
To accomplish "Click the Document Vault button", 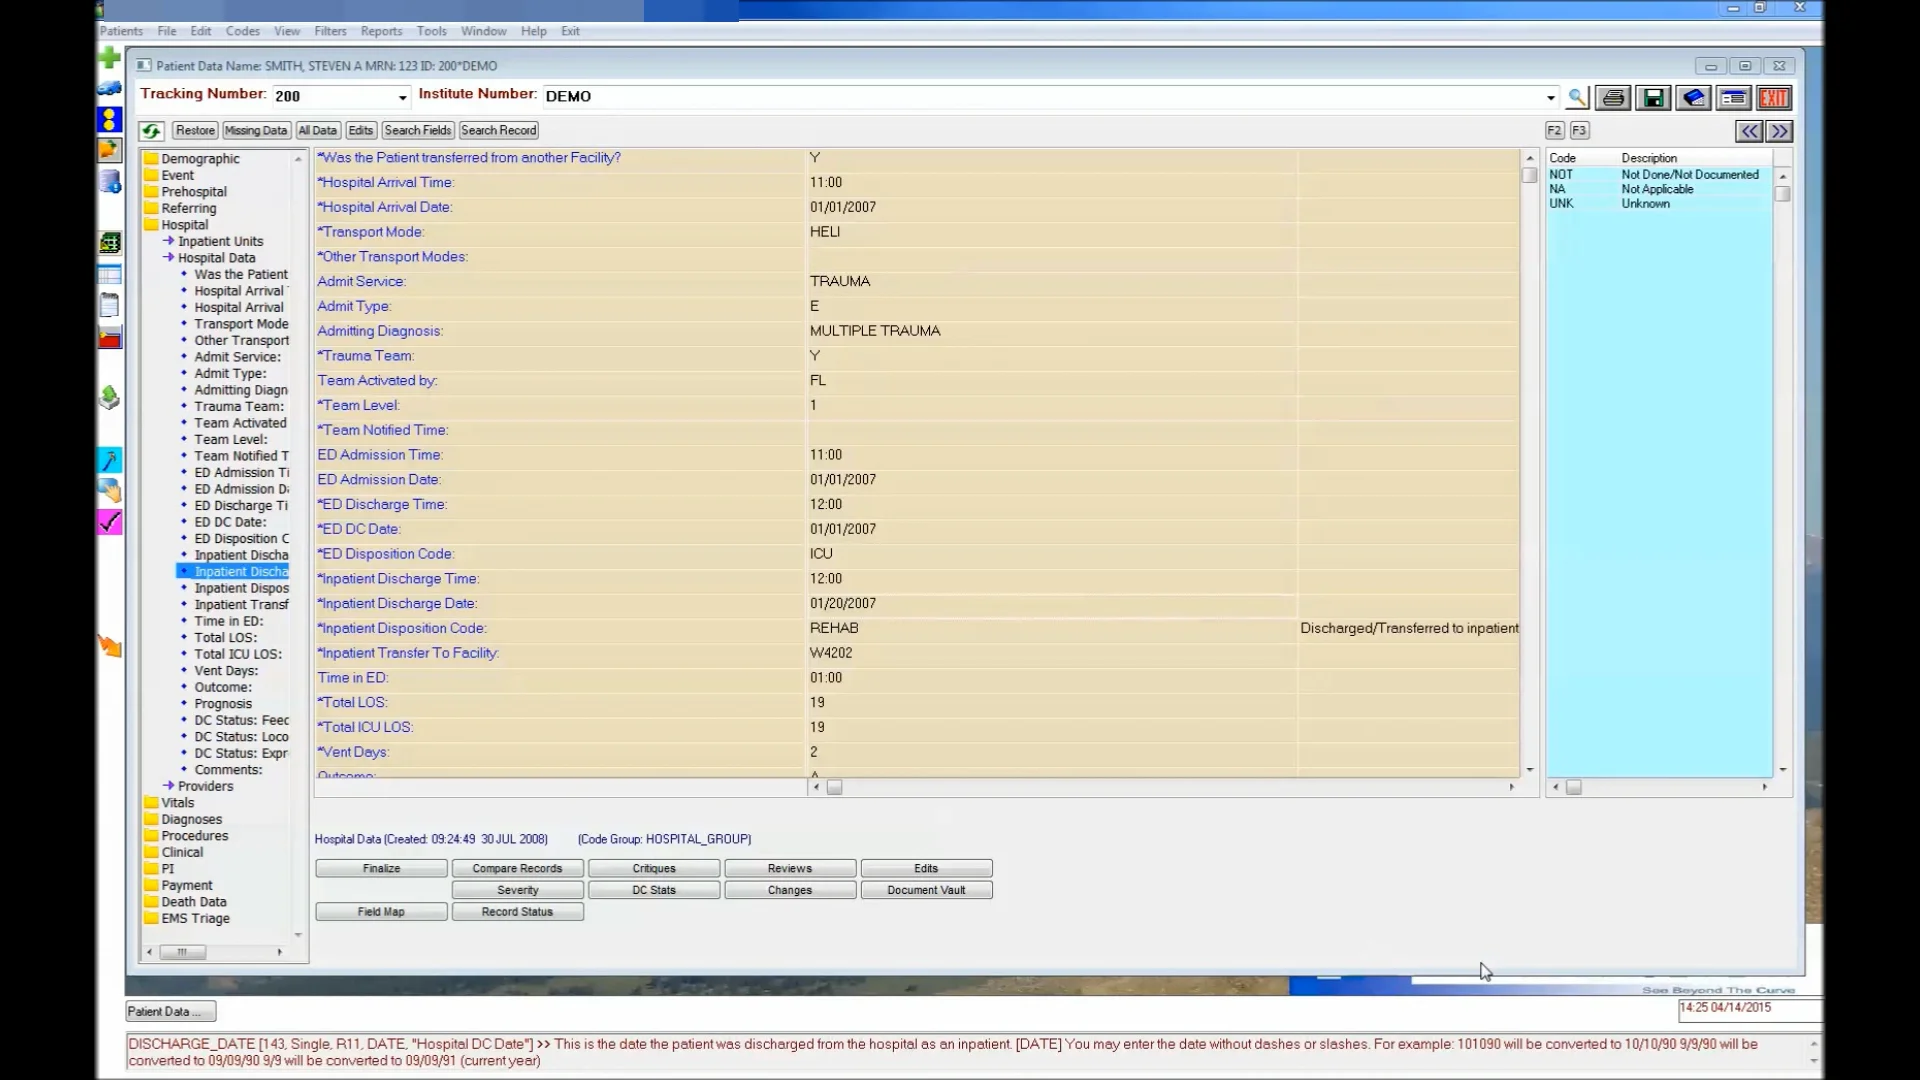I will click(926, 889).
